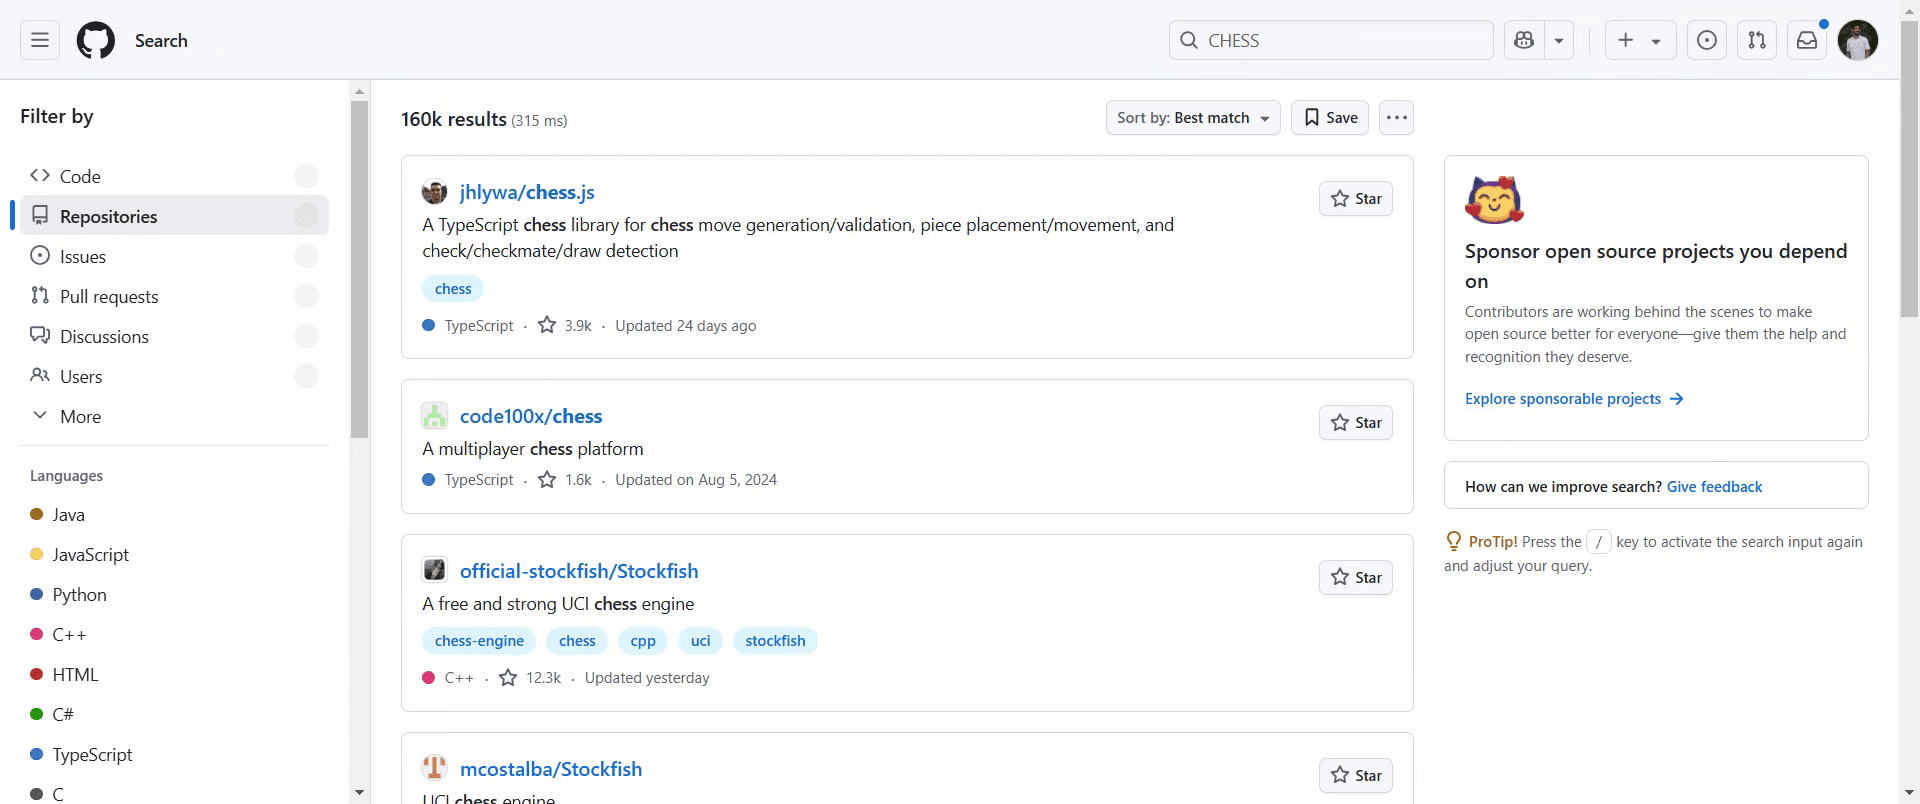Click the sidebar filter scrollbar
Screen dimensions: 1920x804
(360, 270)
